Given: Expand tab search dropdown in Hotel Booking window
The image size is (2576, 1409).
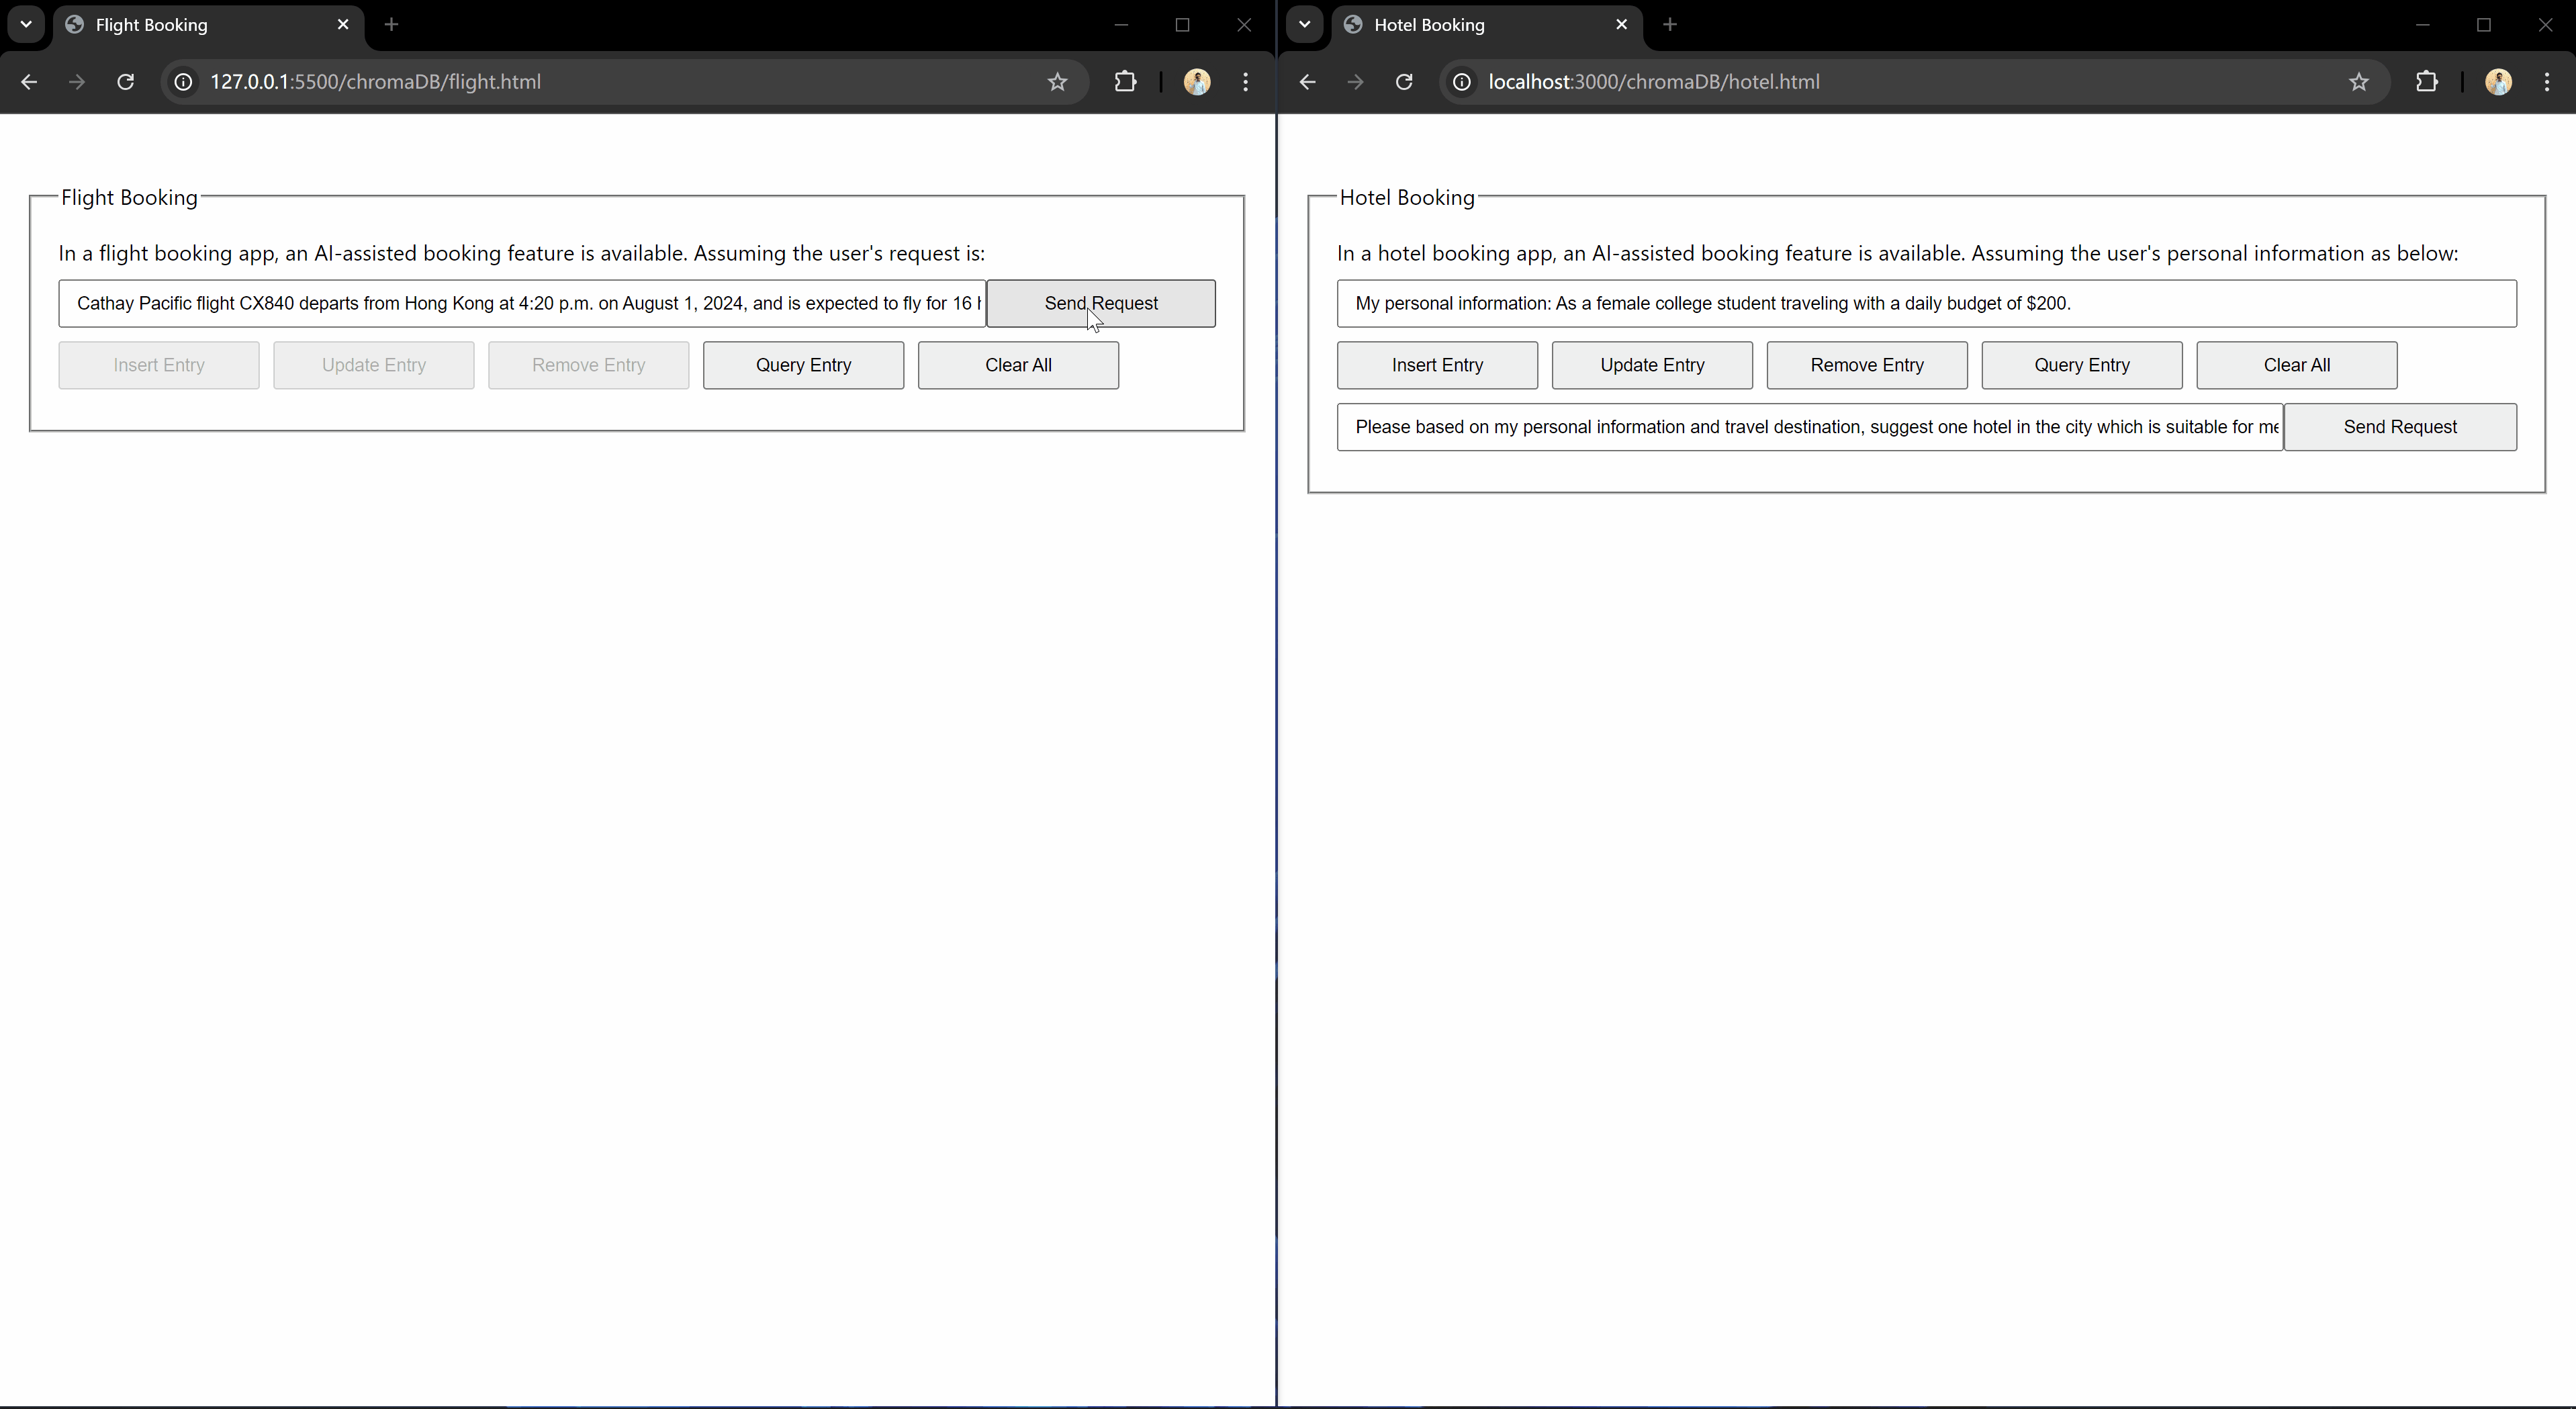Looking at the screenshot, I should (1304, 24).
